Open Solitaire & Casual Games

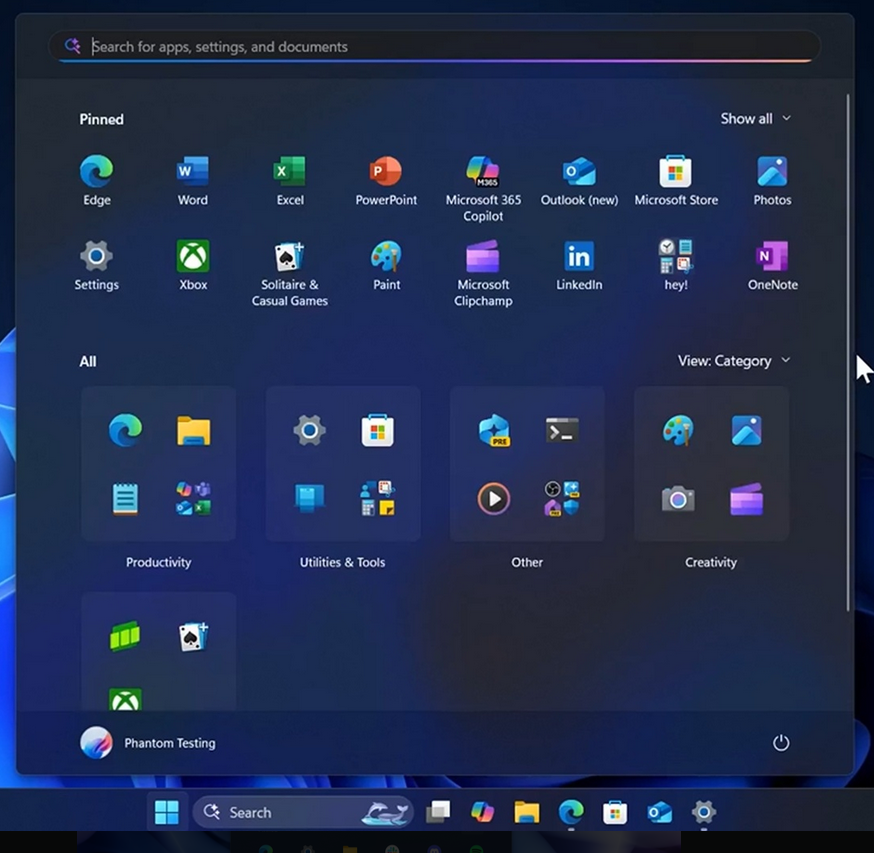pyautogui.click(x=290, y=273)
